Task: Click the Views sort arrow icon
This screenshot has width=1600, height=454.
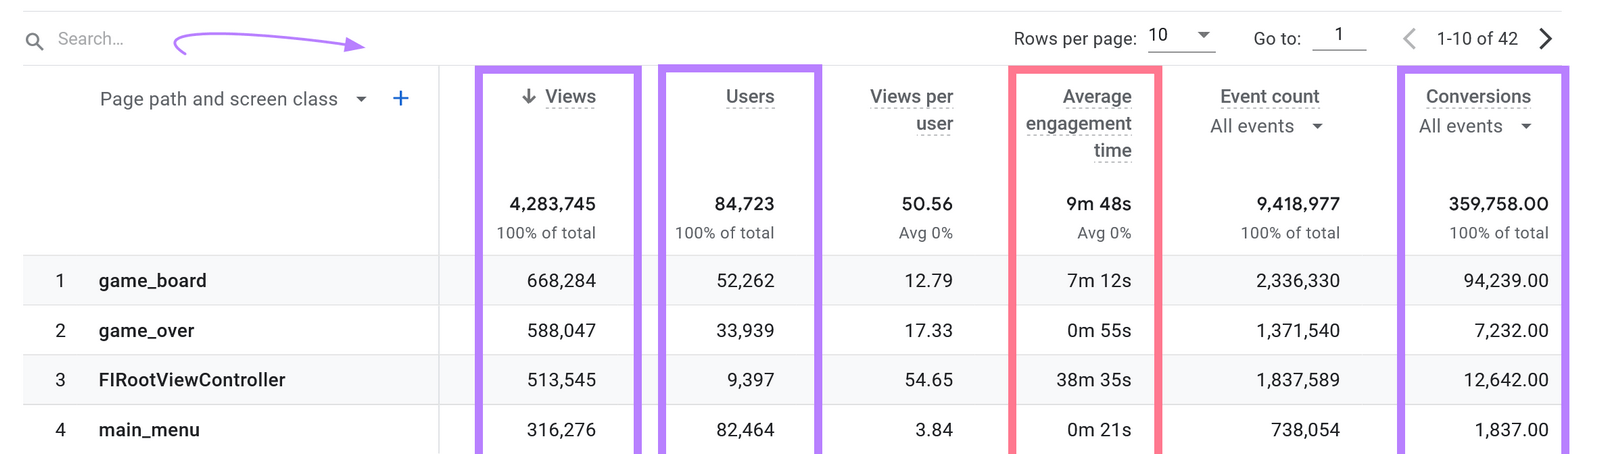Action: [529, 96]
